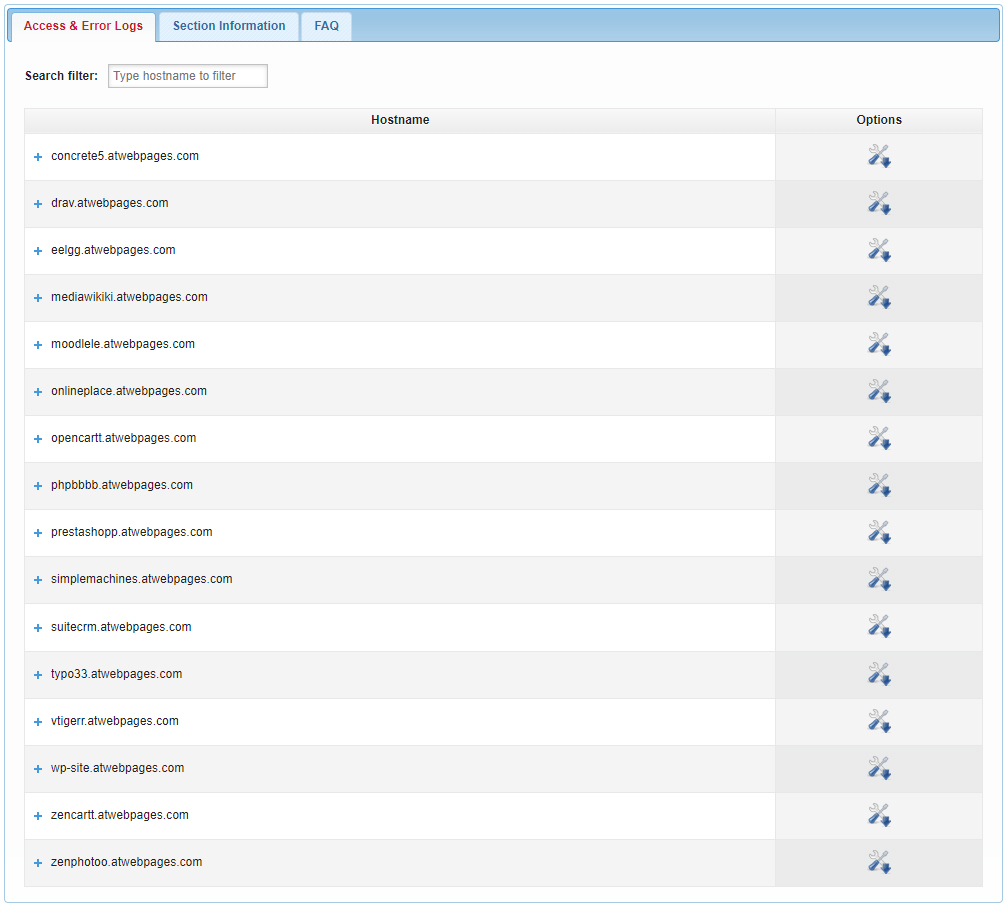Open log options for zenphotoo.atwebpages.com
Screen dimensions: 1005x909
879,862
